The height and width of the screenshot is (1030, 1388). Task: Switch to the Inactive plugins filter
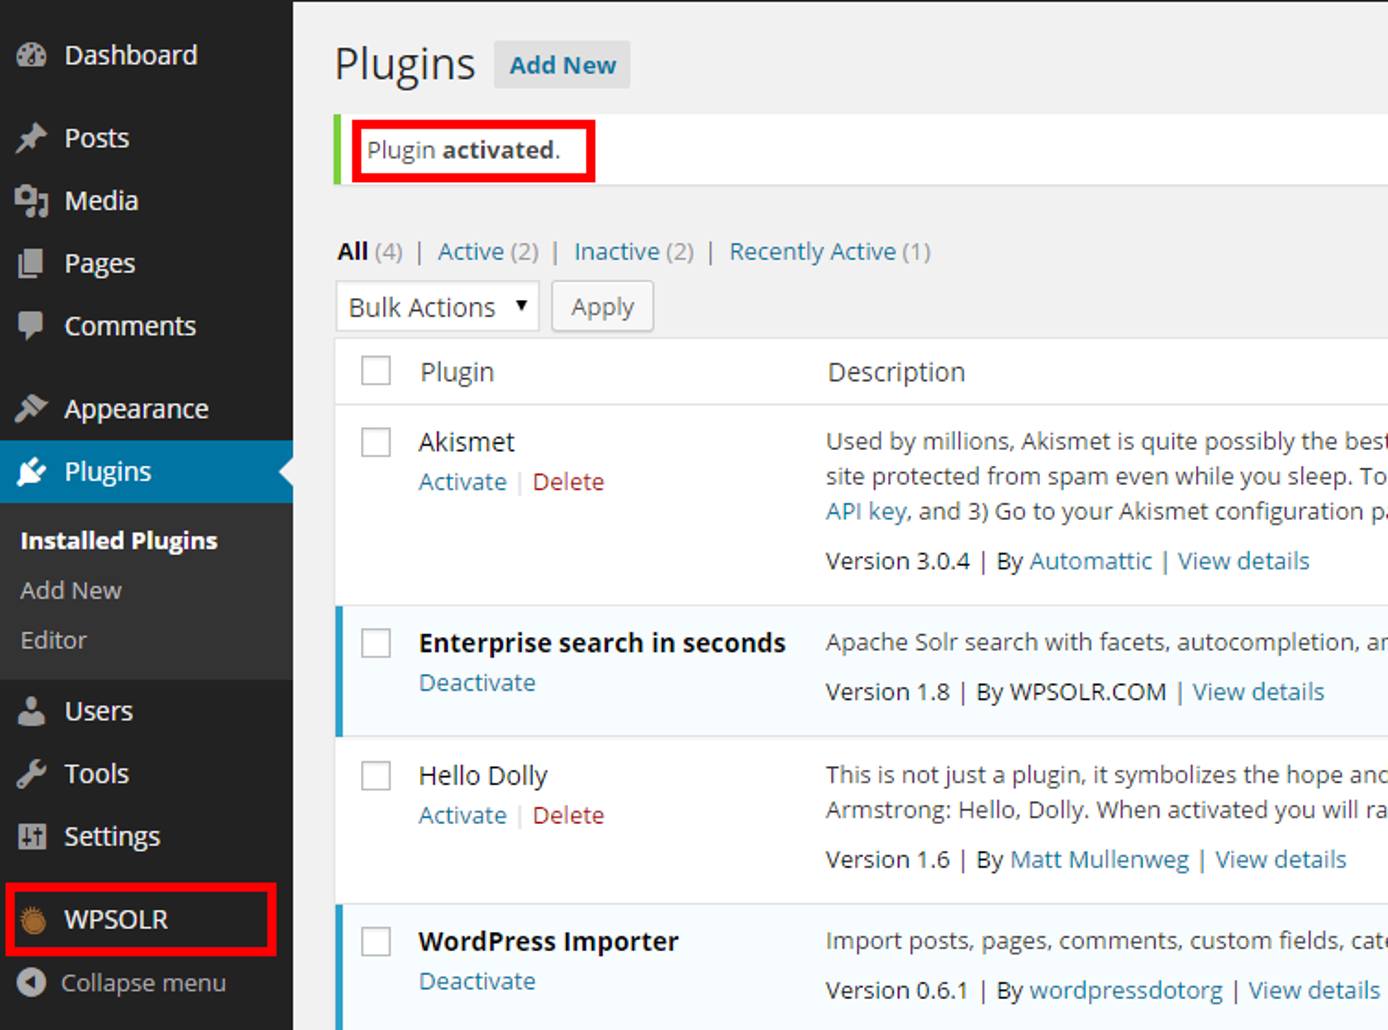617,251
